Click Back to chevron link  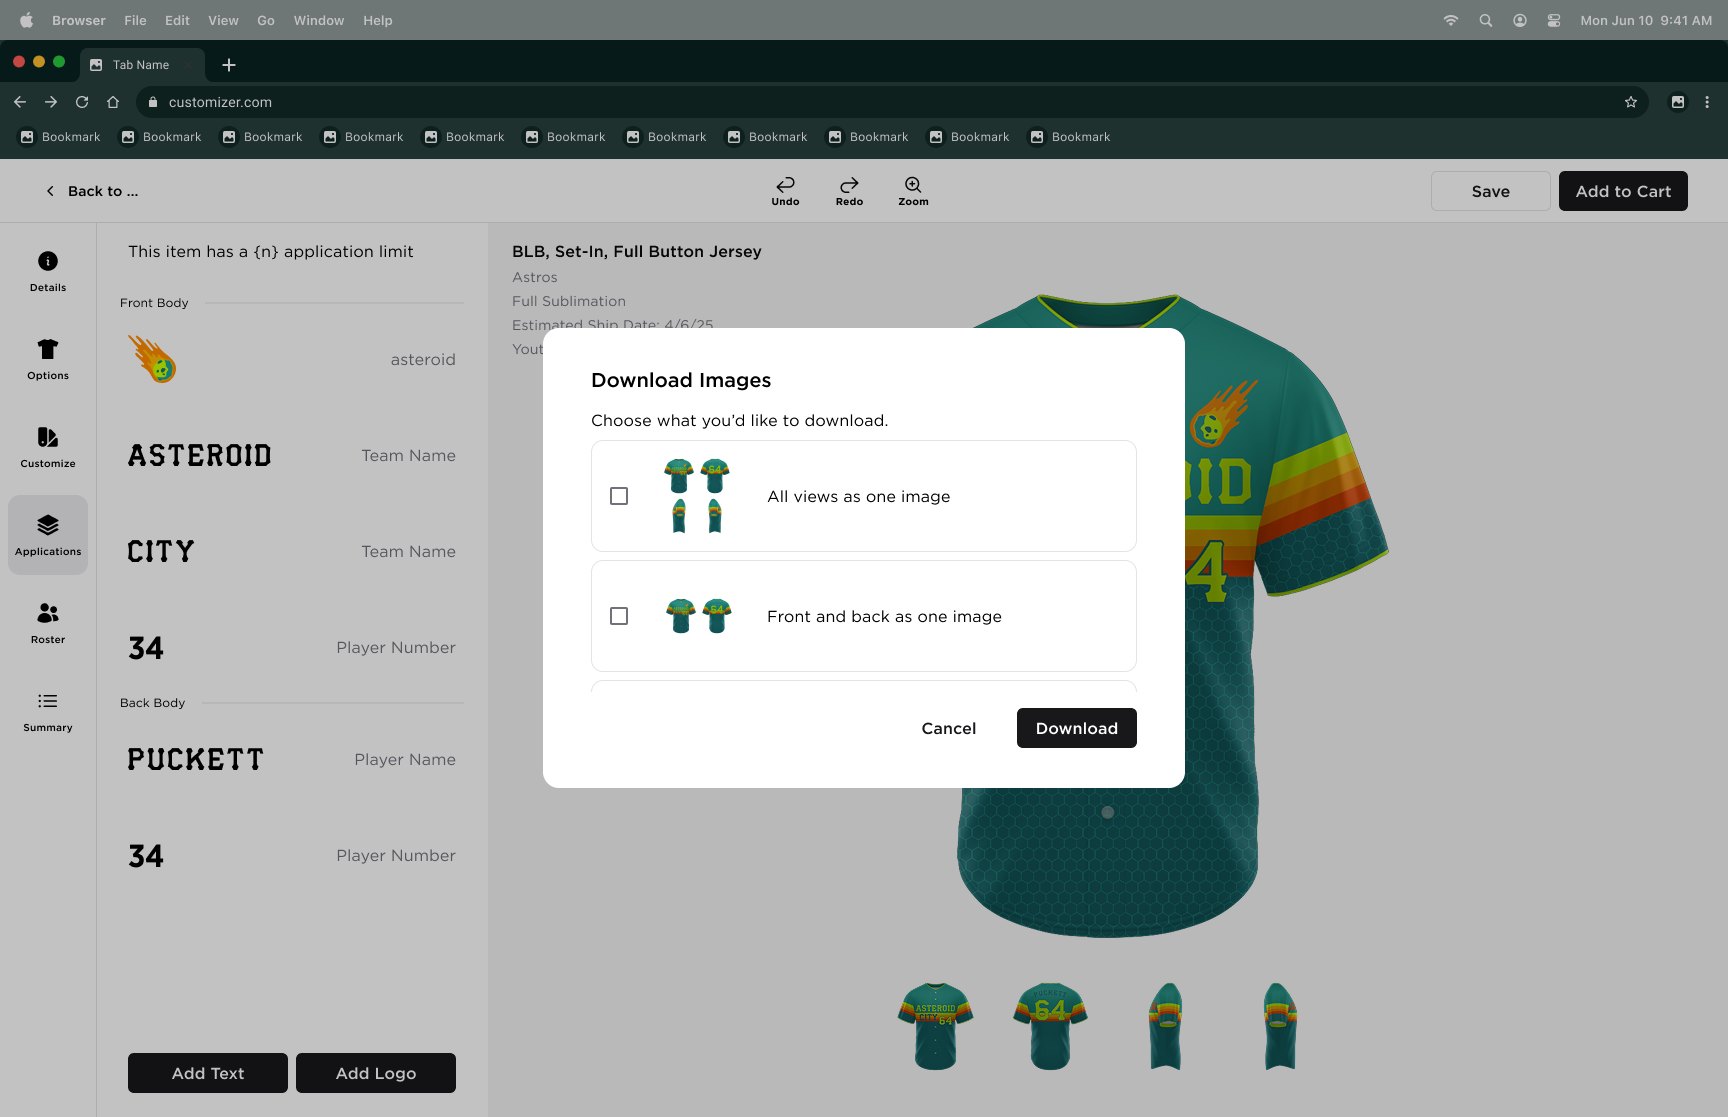coord(92,191)
